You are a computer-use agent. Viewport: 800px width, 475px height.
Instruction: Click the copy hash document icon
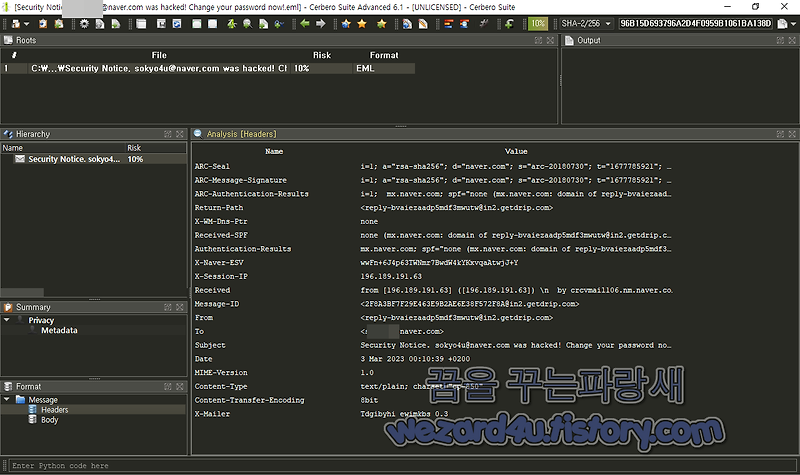tap(782, 23)
